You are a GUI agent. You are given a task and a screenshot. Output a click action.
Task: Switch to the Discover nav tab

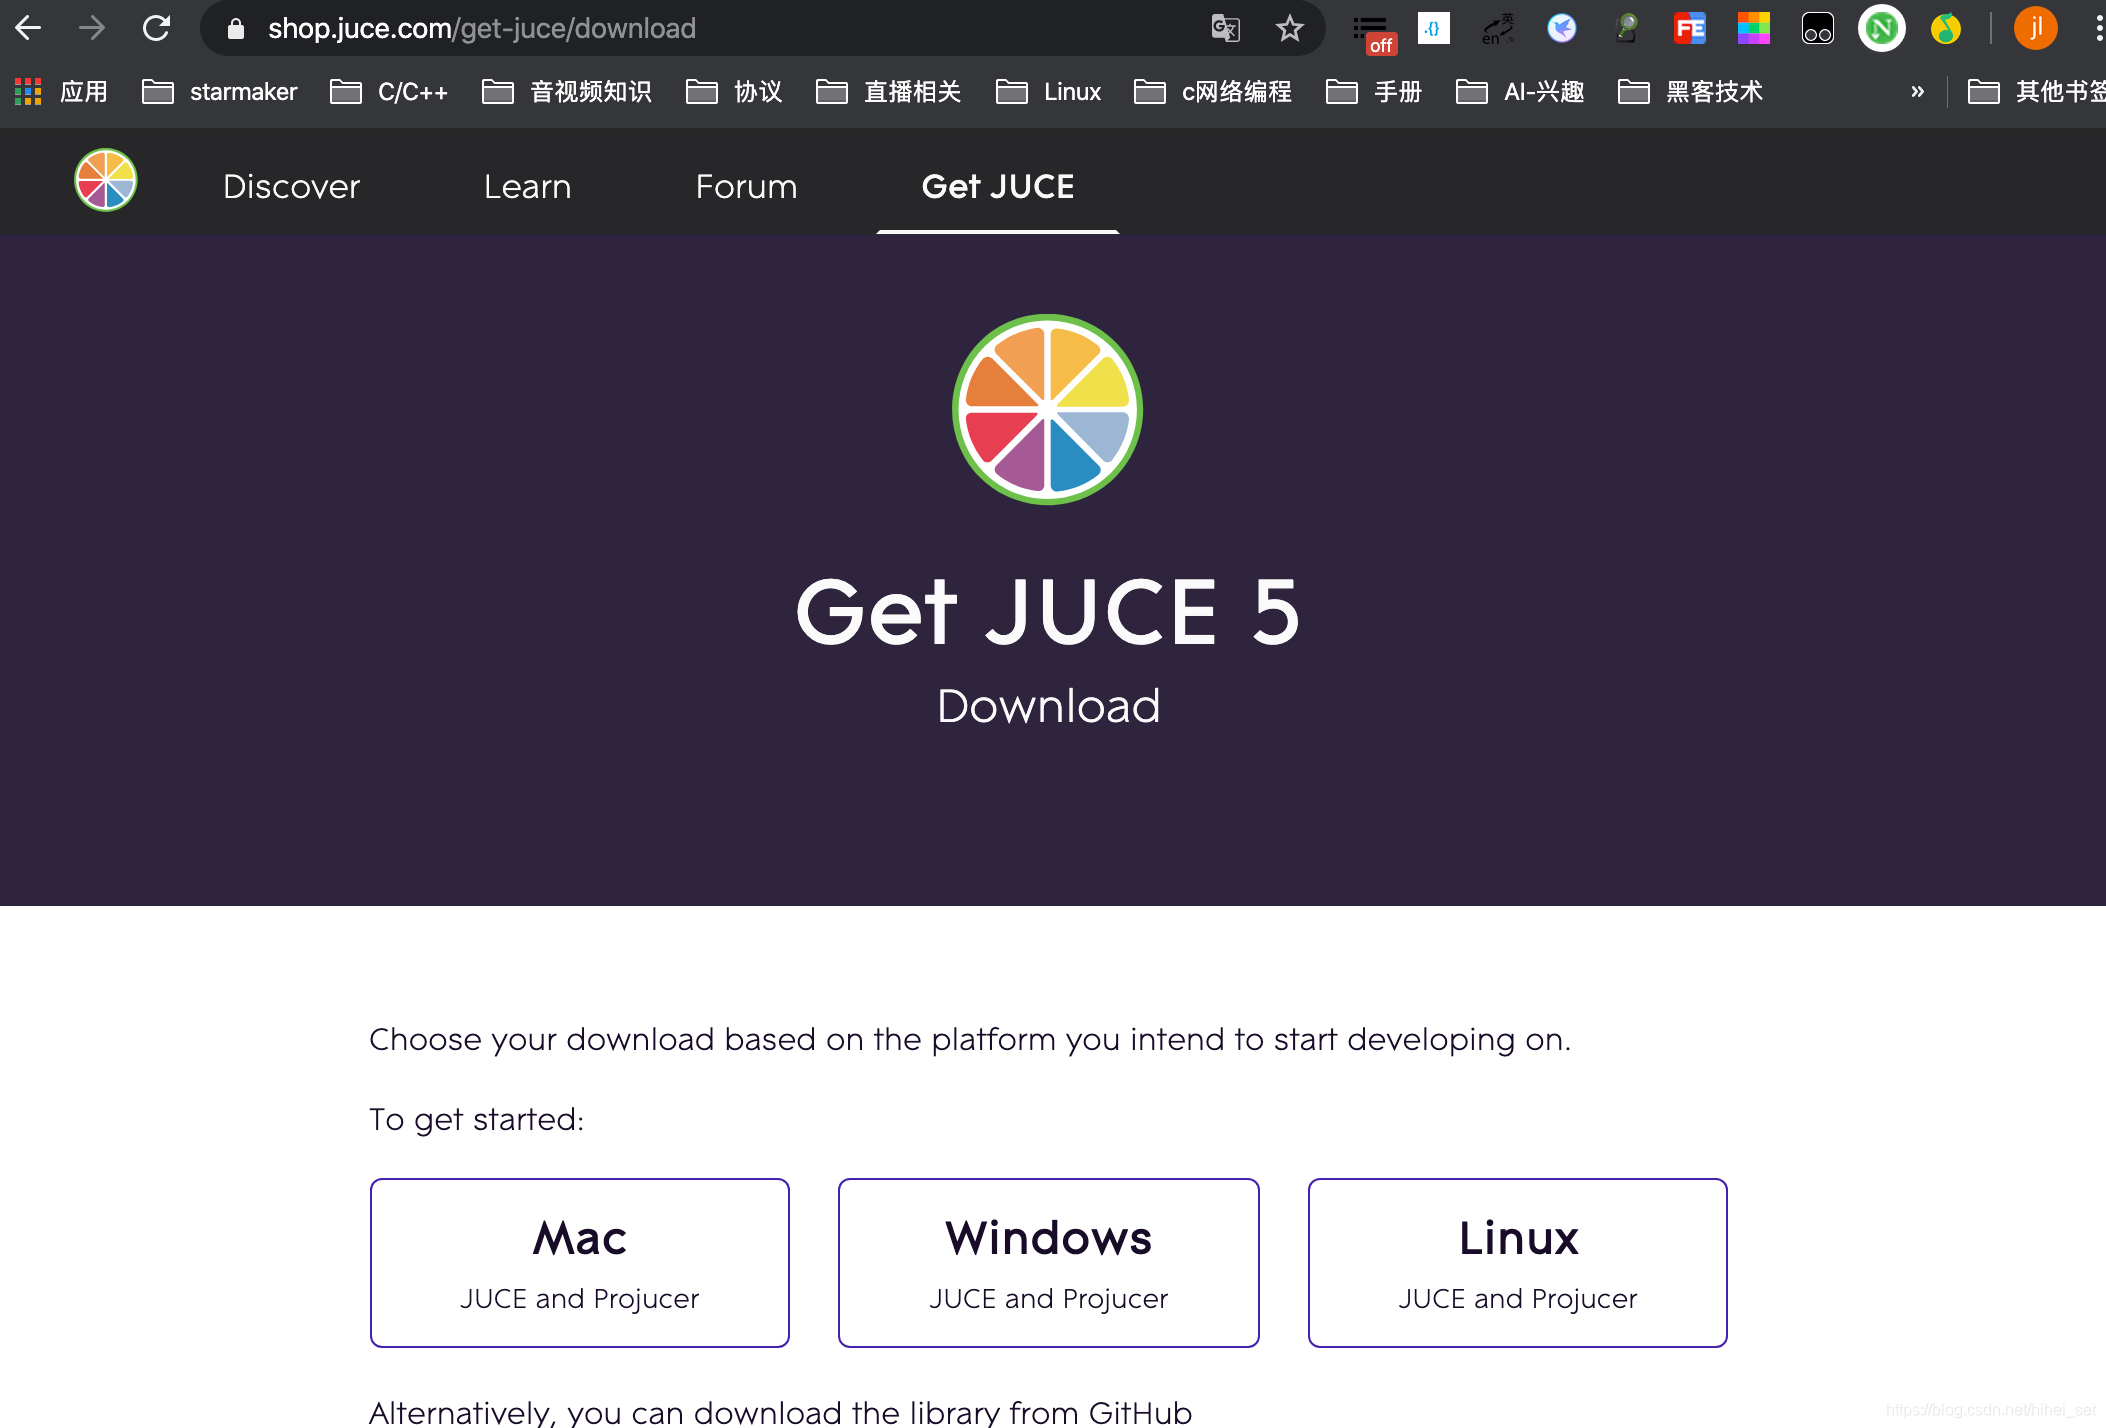point(291,186)
